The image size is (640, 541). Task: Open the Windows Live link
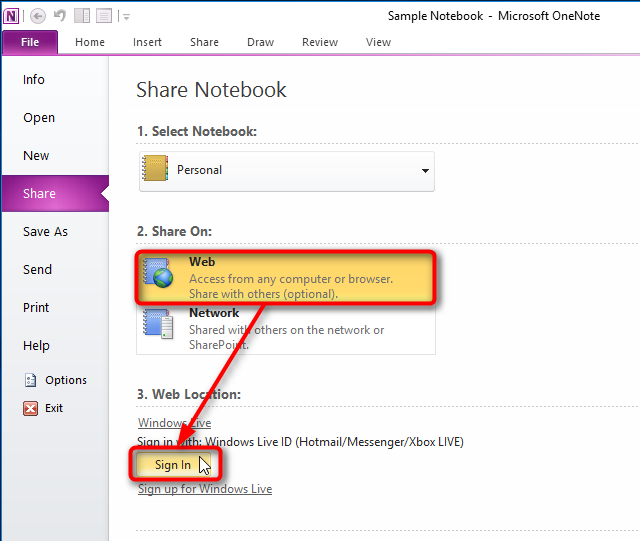click(x=174, y=423)
